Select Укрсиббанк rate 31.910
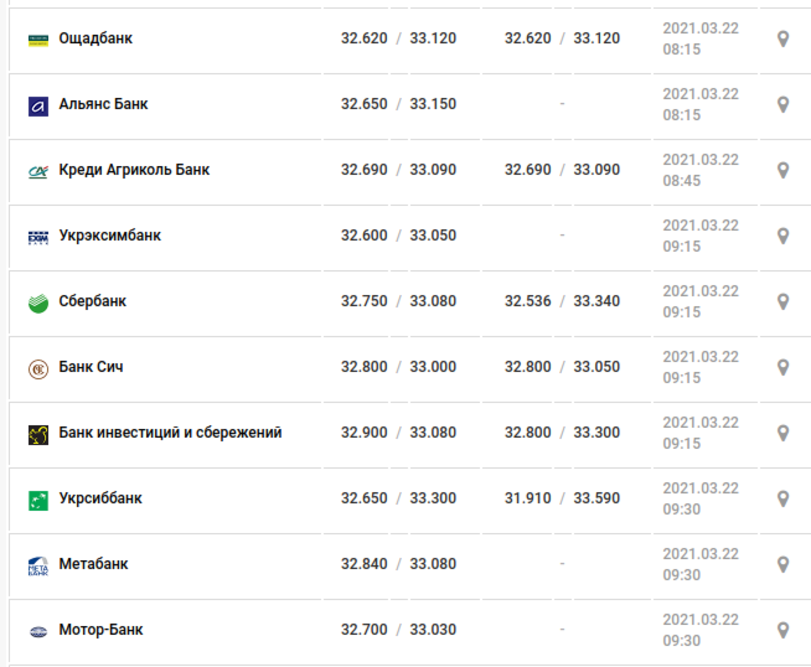 [528, 498]
